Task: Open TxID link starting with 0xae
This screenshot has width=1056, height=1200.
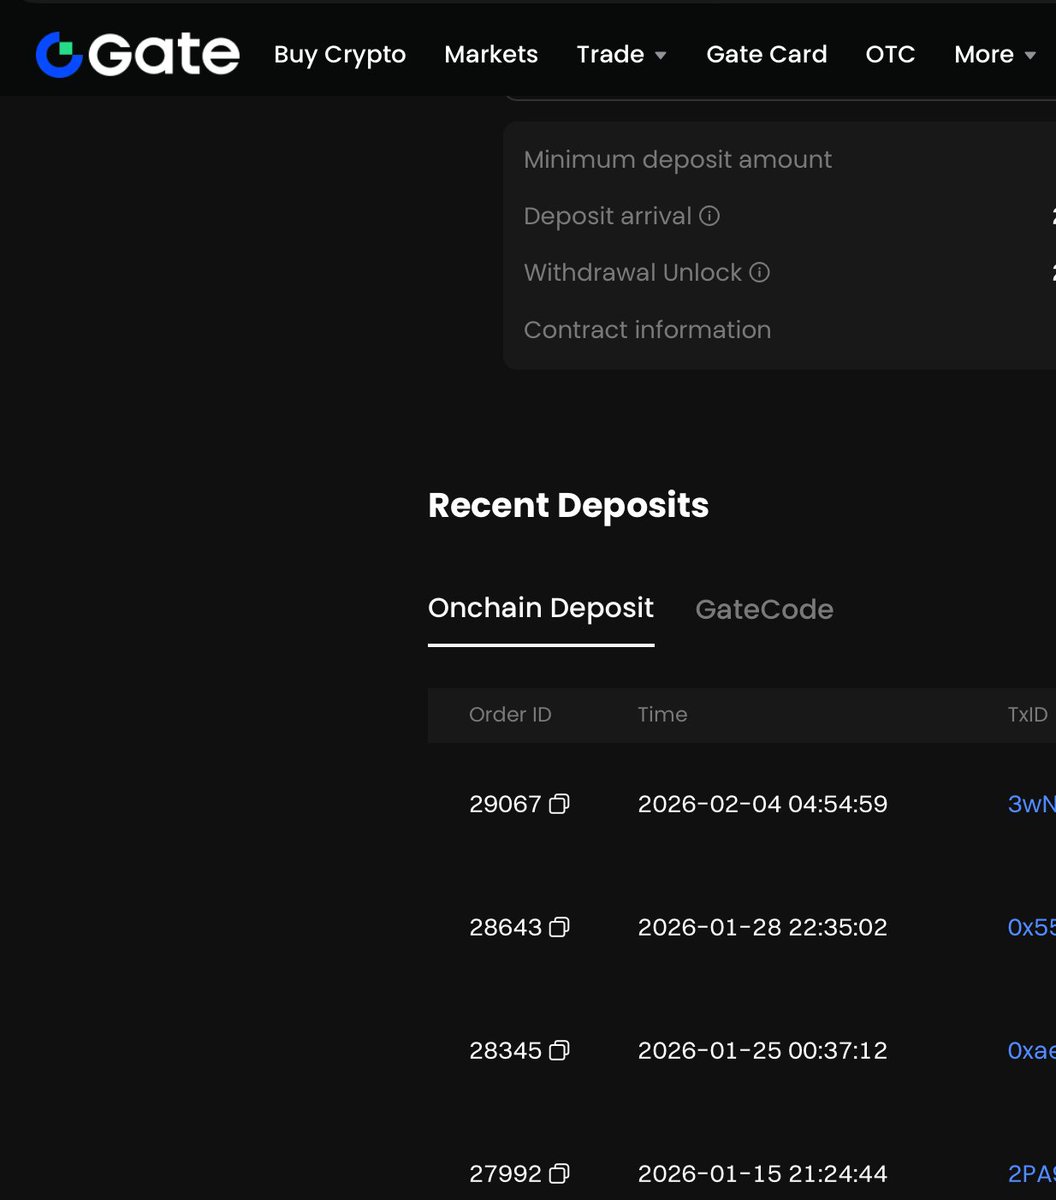Action: coord(1031,1050)
